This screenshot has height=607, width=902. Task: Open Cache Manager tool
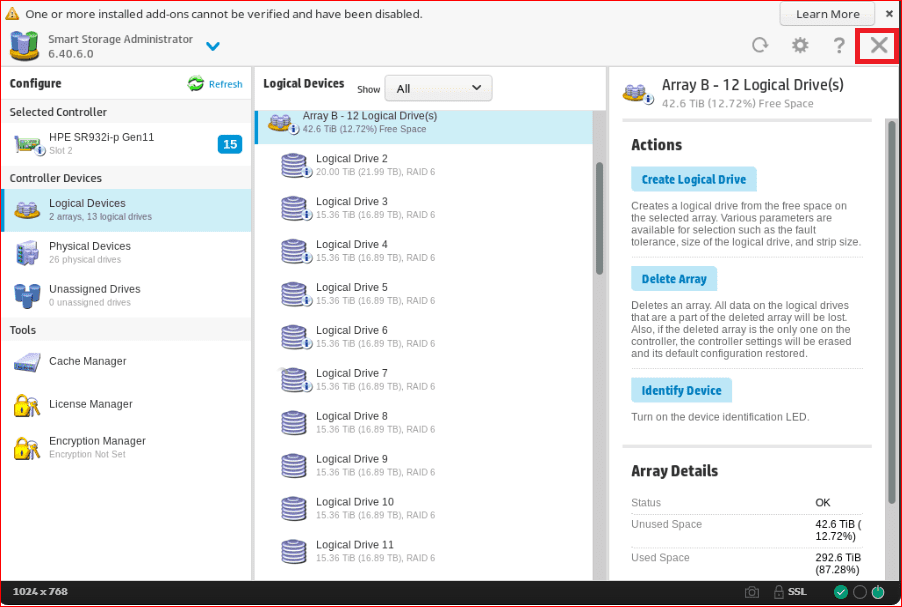click(87, 362)
